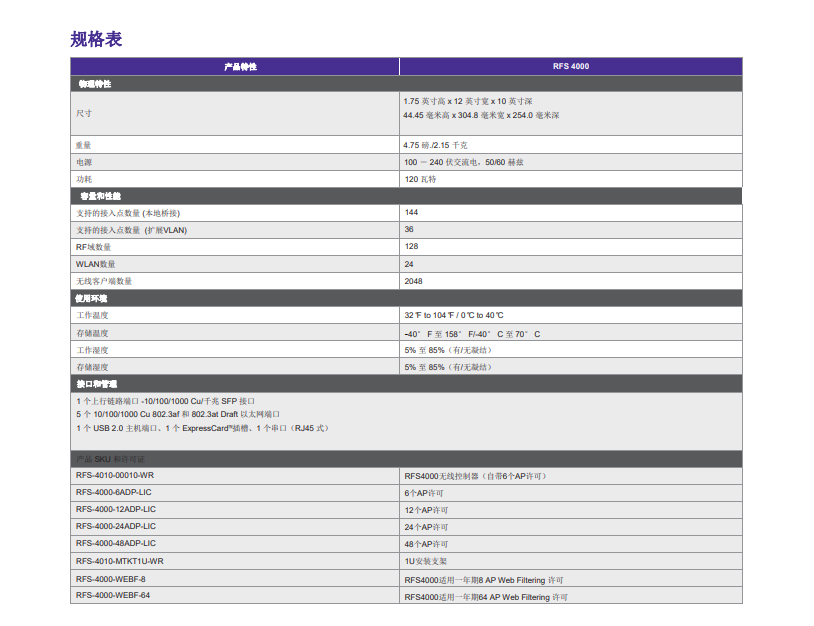The width and height of the screenshot is (814, 626).
Task: Click the 存储温度 label
Action: click(92, 333)
